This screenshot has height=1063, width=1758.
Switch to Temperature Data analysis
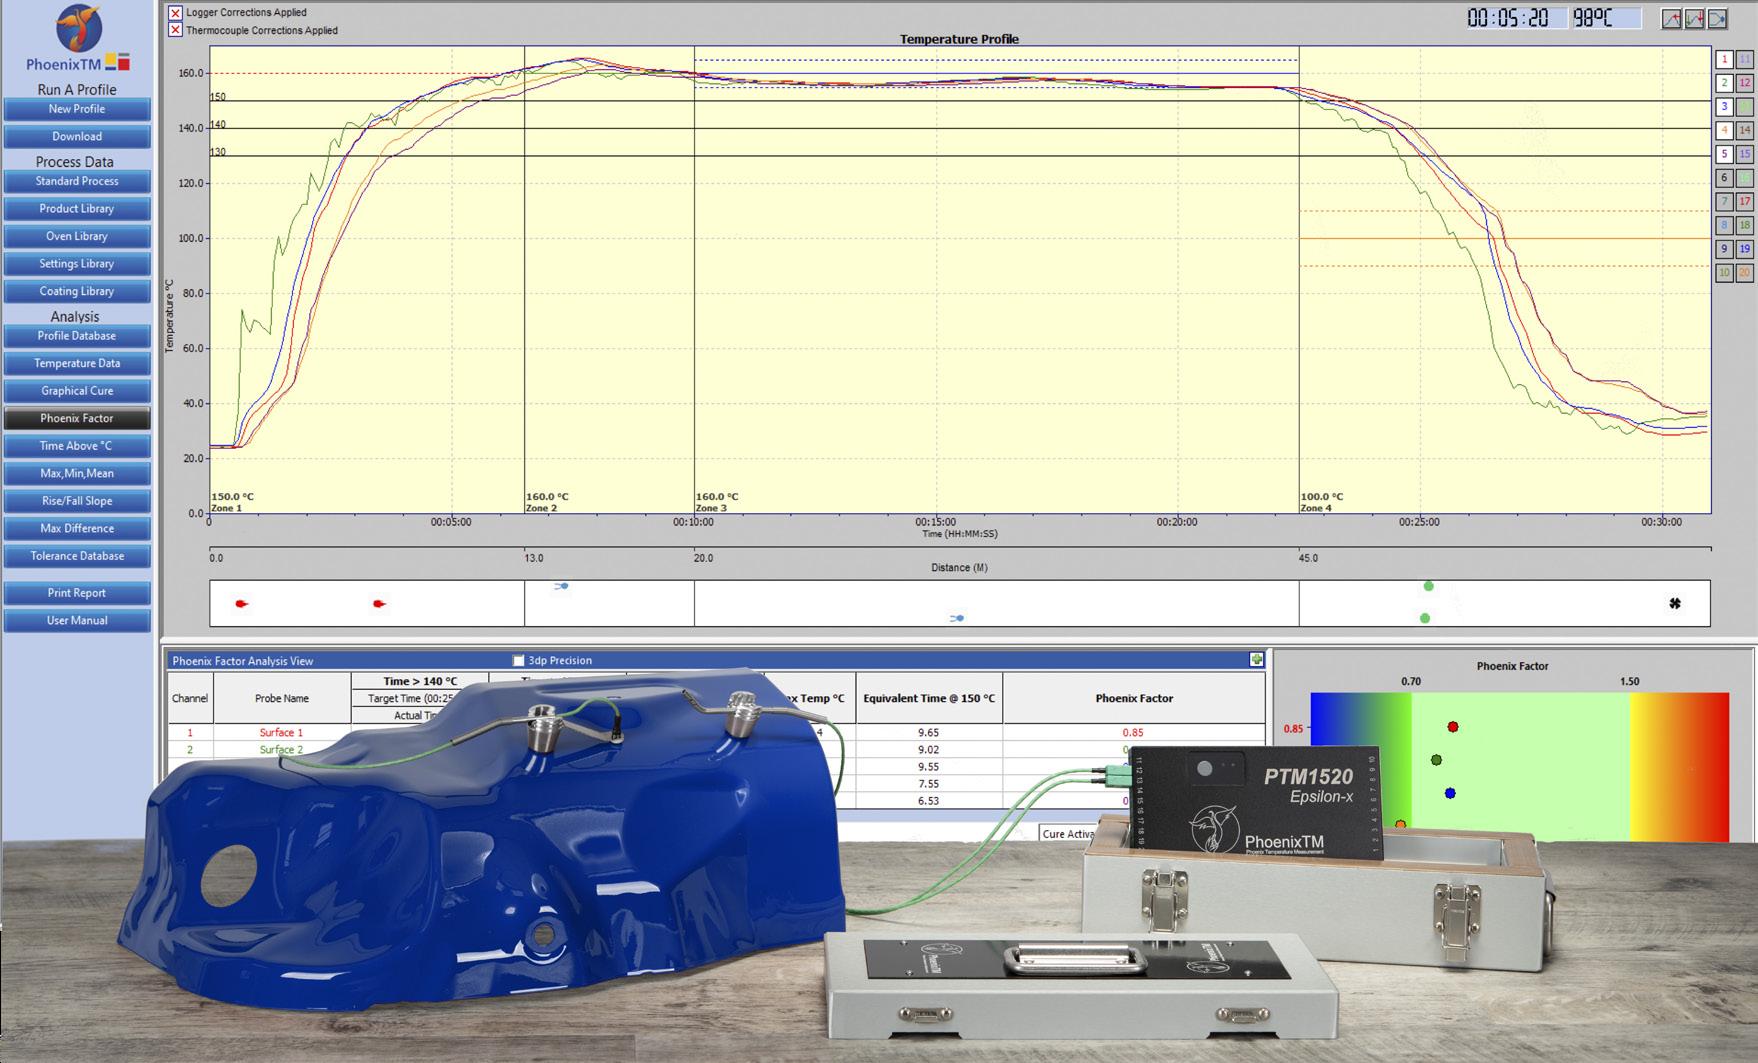(x=77, y=364)
